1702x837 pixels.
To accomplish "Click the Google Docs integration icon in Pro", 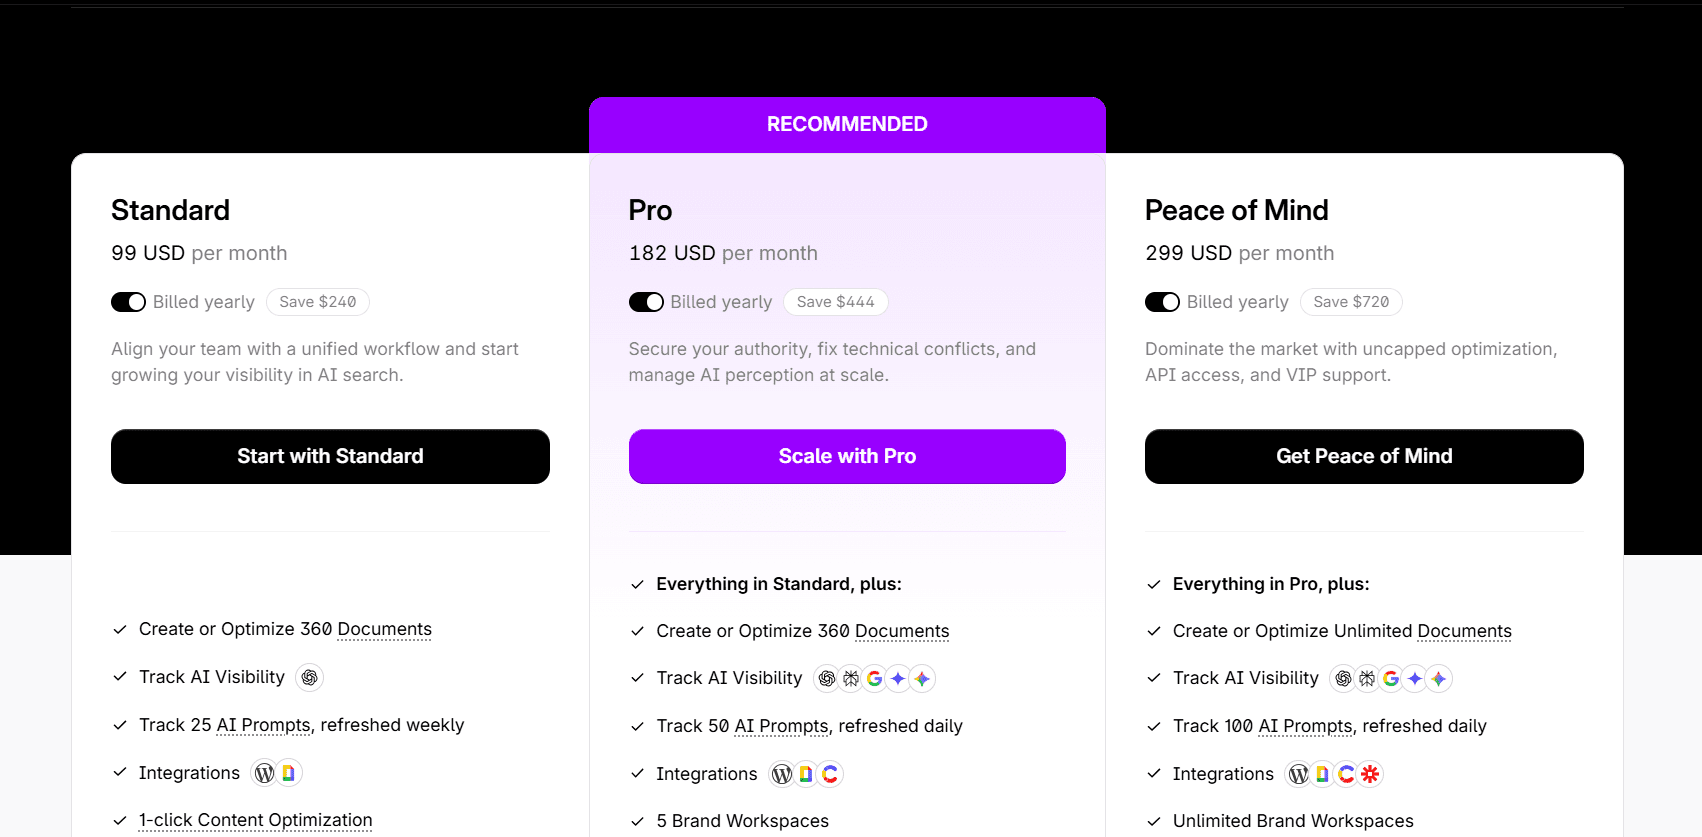I will (x=806, y=774).
